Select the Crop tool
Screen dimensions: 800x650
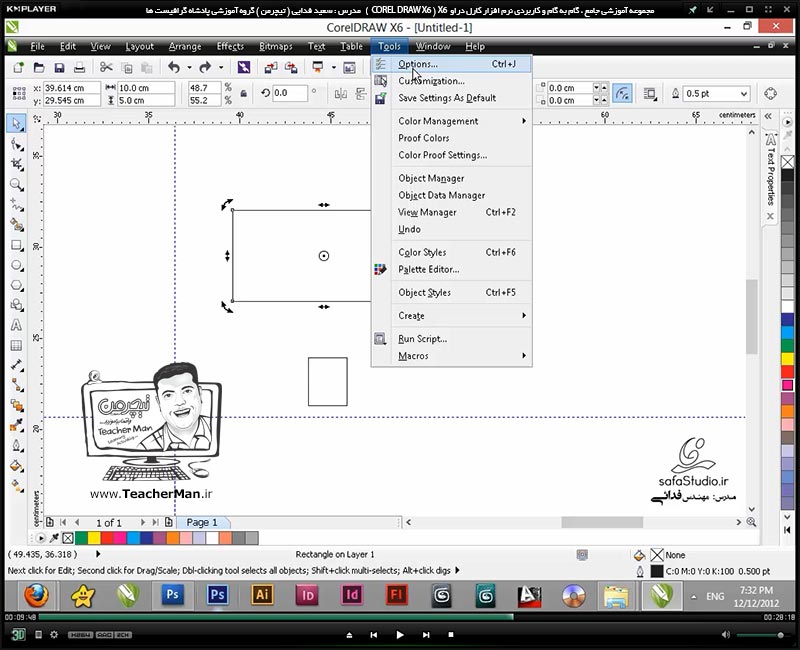(16, 164)
